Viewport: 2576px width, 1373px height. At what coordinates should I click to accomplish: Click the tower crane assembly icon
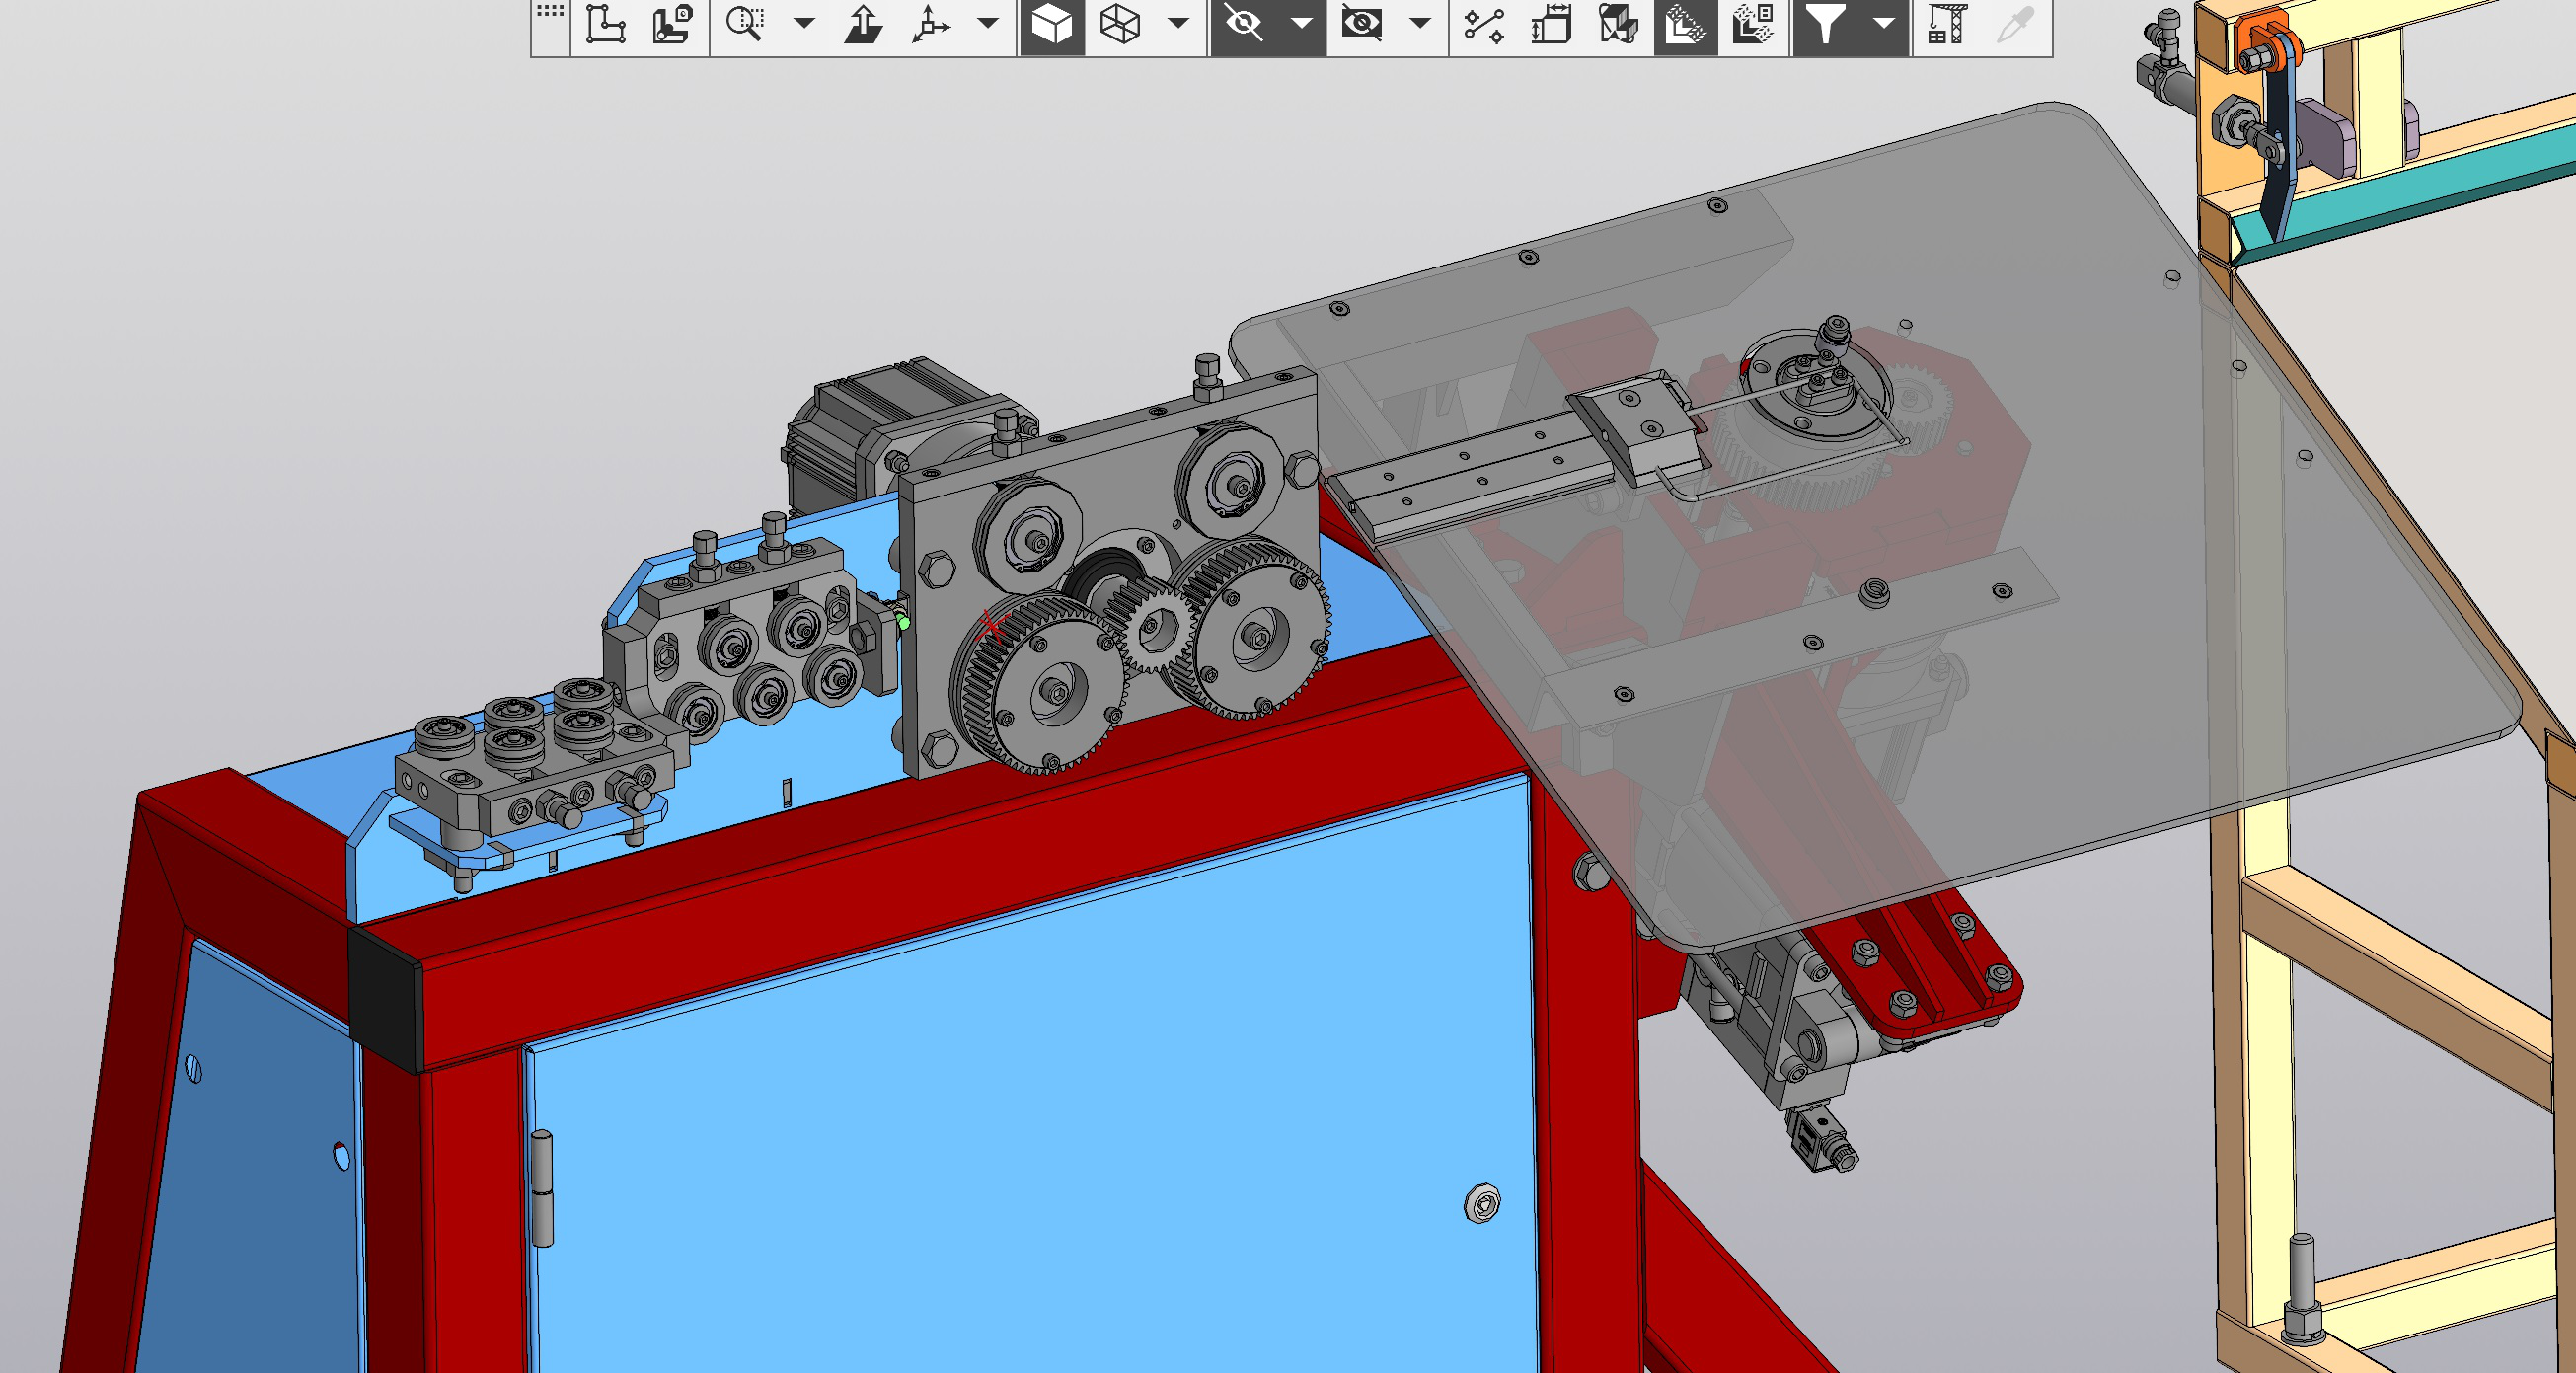point(1946,23)
